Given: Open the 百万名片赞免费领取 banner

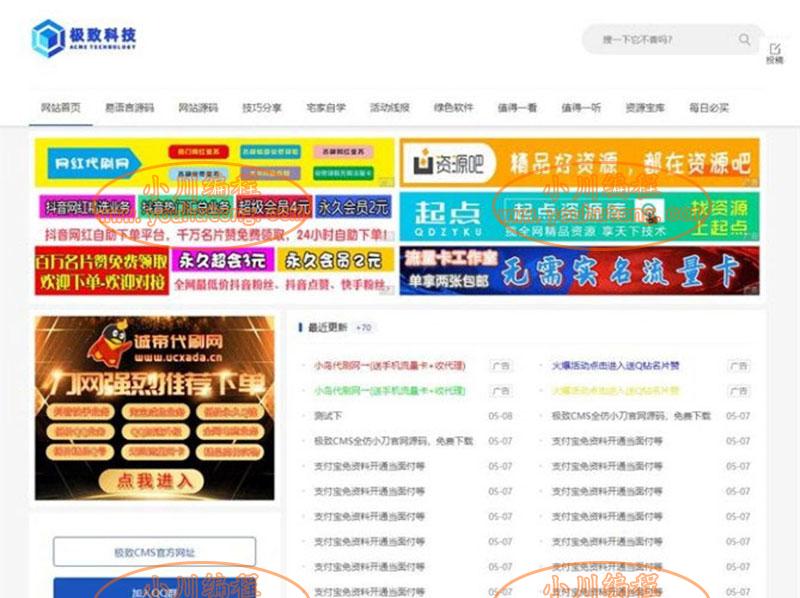Looking at the screenshot, I should point(215,271).
